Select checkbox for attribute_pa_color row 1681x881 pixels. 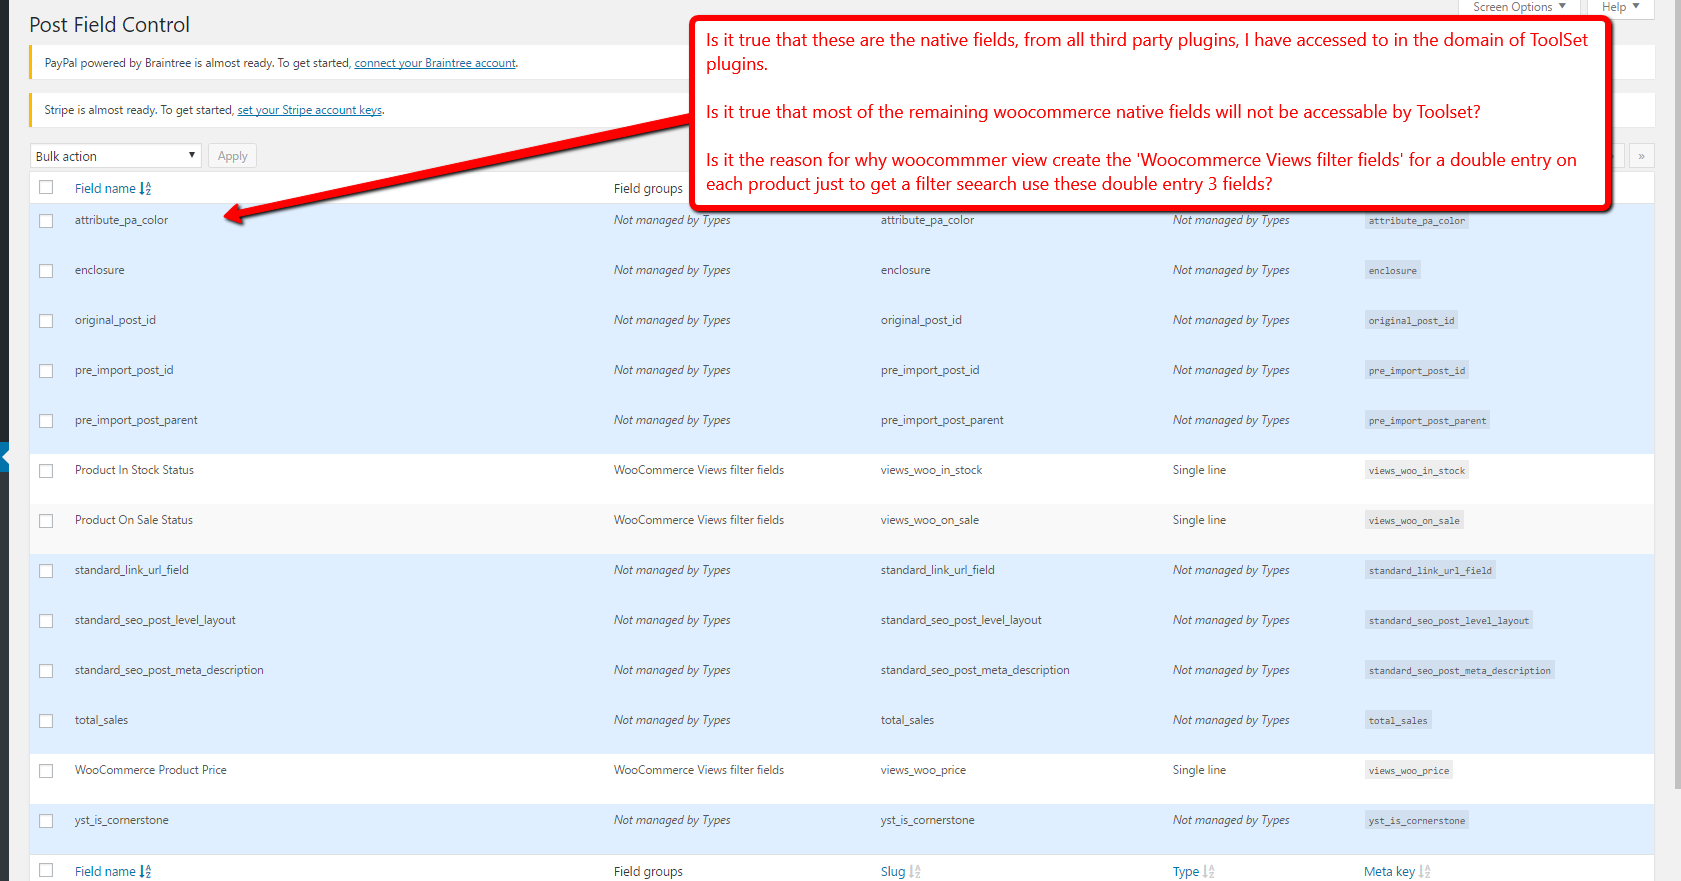46,221
